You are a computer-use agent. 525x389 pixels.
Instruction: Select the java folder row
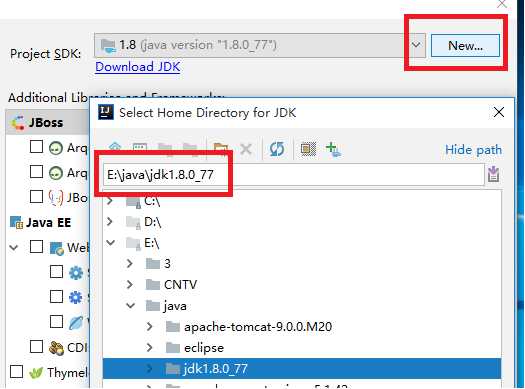pos(302,305)
